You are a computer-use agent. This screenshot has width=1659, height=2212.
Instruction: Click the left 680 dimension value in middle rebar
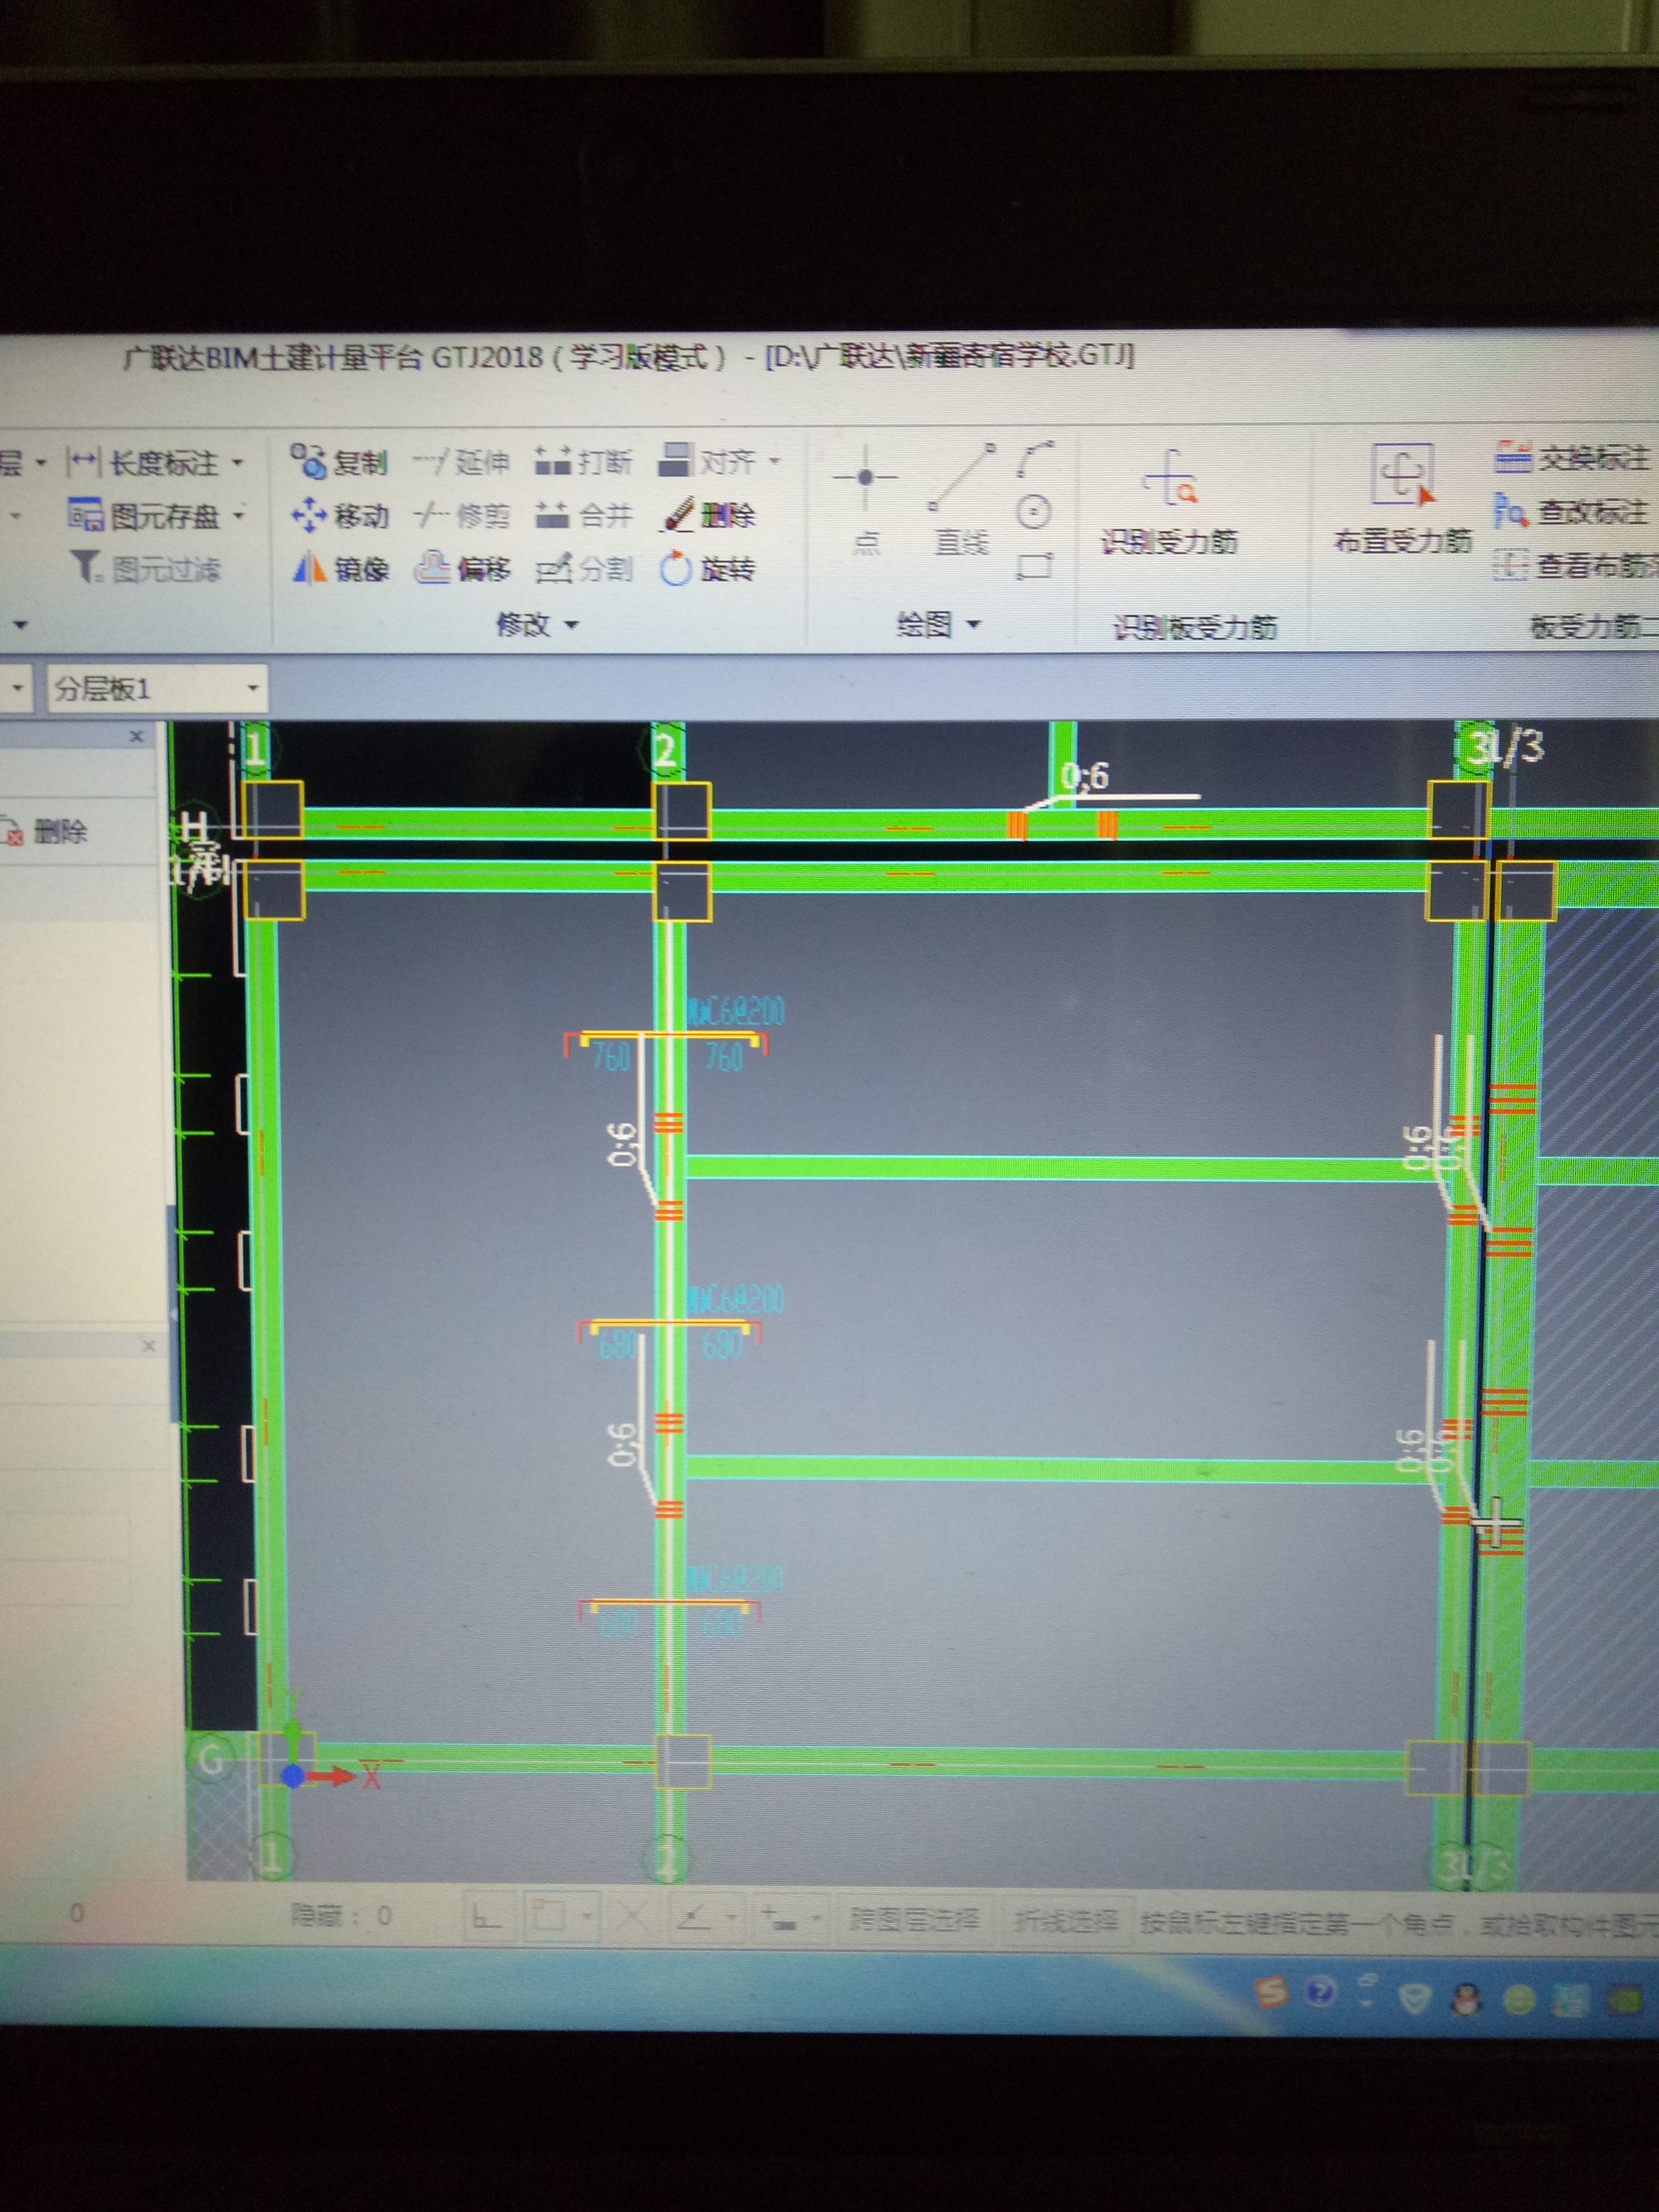616,1346
